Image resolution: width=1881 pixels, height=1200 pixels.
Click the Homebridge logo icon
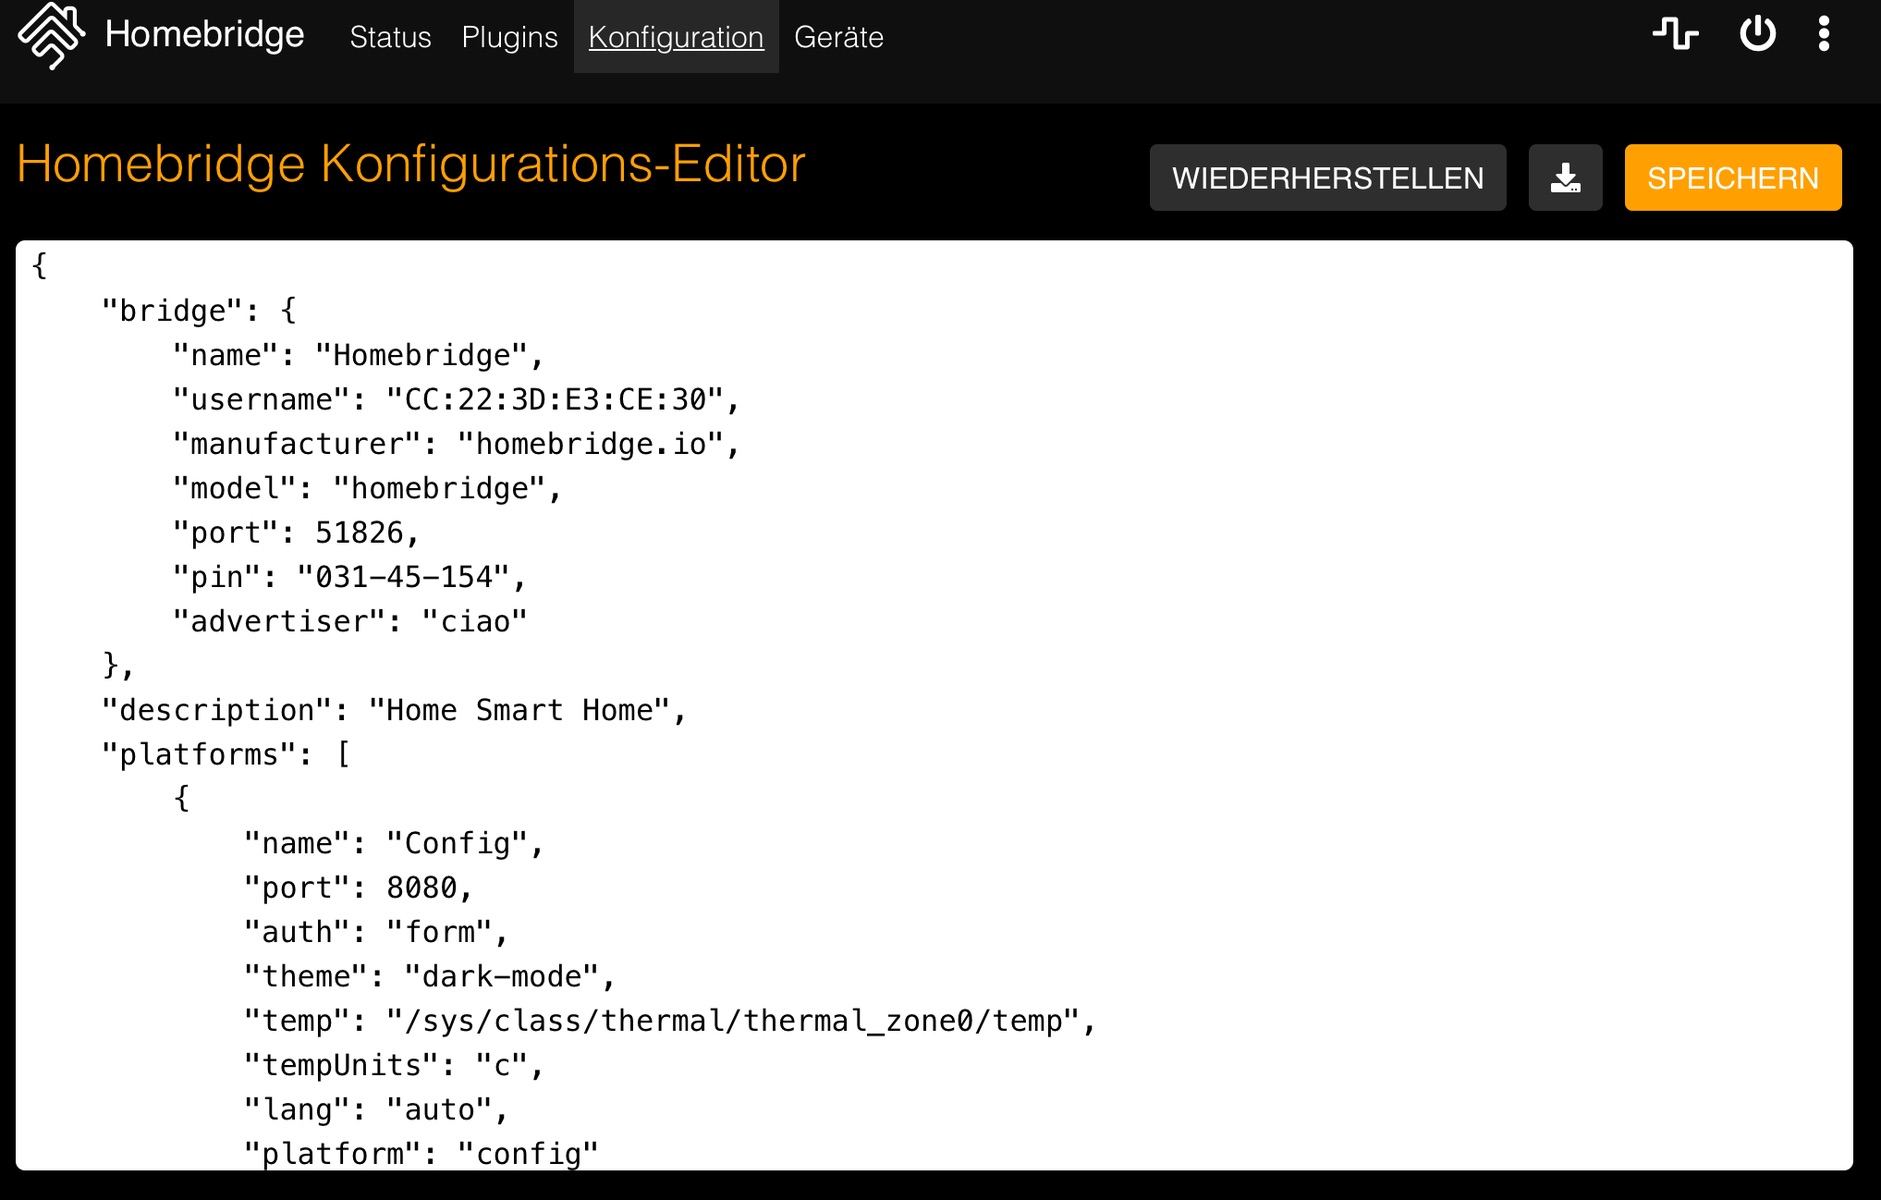tap(51, 35)
